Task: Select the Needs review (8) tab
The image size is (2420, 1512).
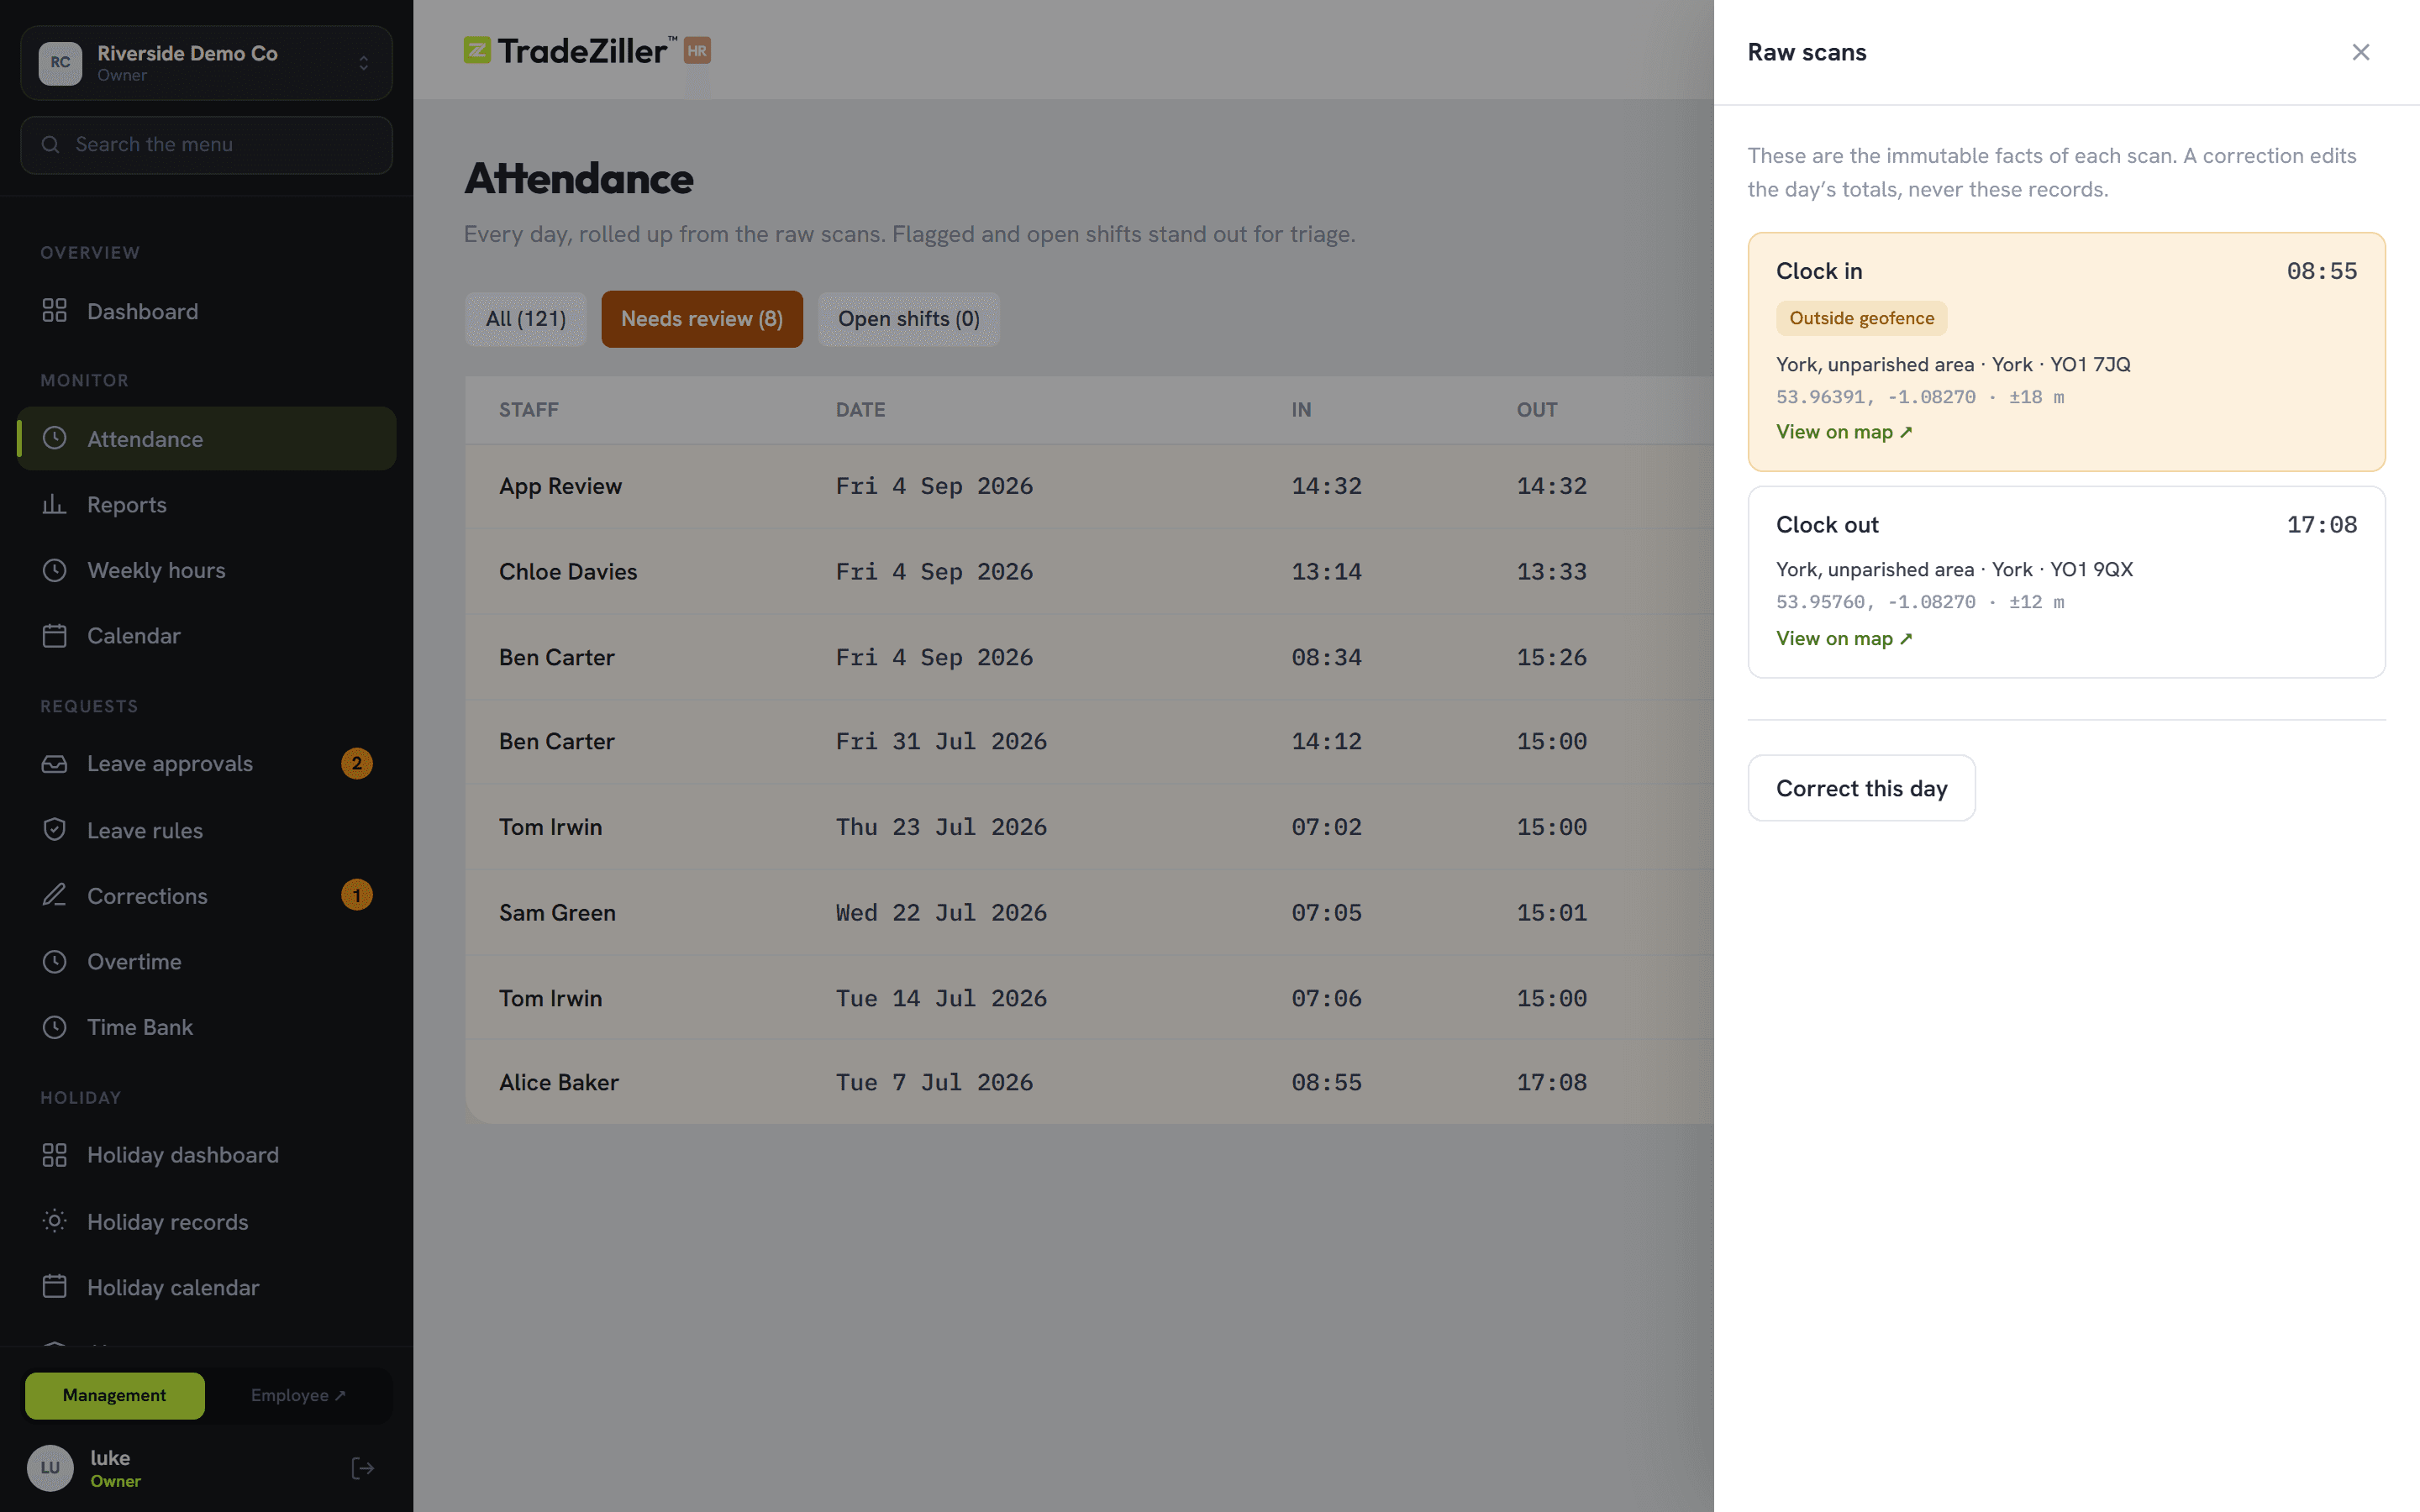Action: click(x=702, y=319)
